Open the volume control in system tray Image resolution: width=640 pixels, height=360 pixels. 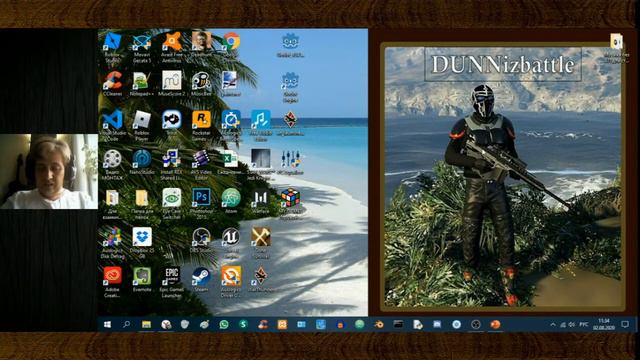(571, 324)
